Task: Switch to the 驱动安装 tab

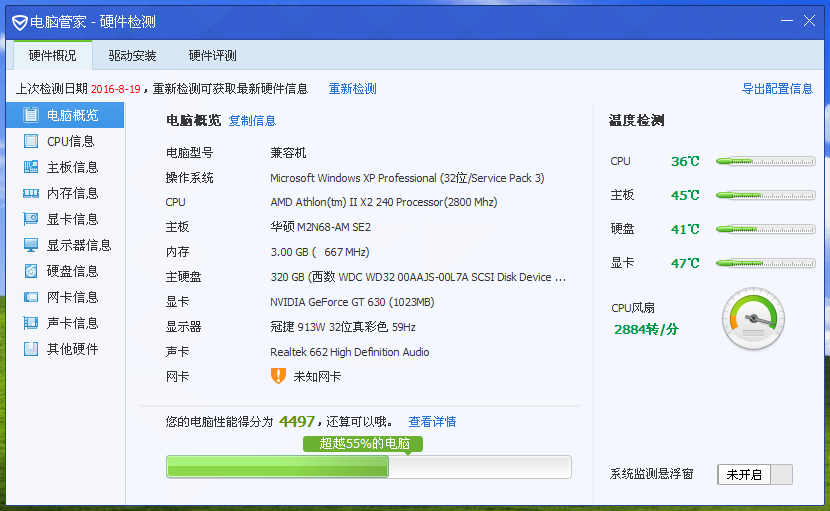Action: tap(132, 56)
